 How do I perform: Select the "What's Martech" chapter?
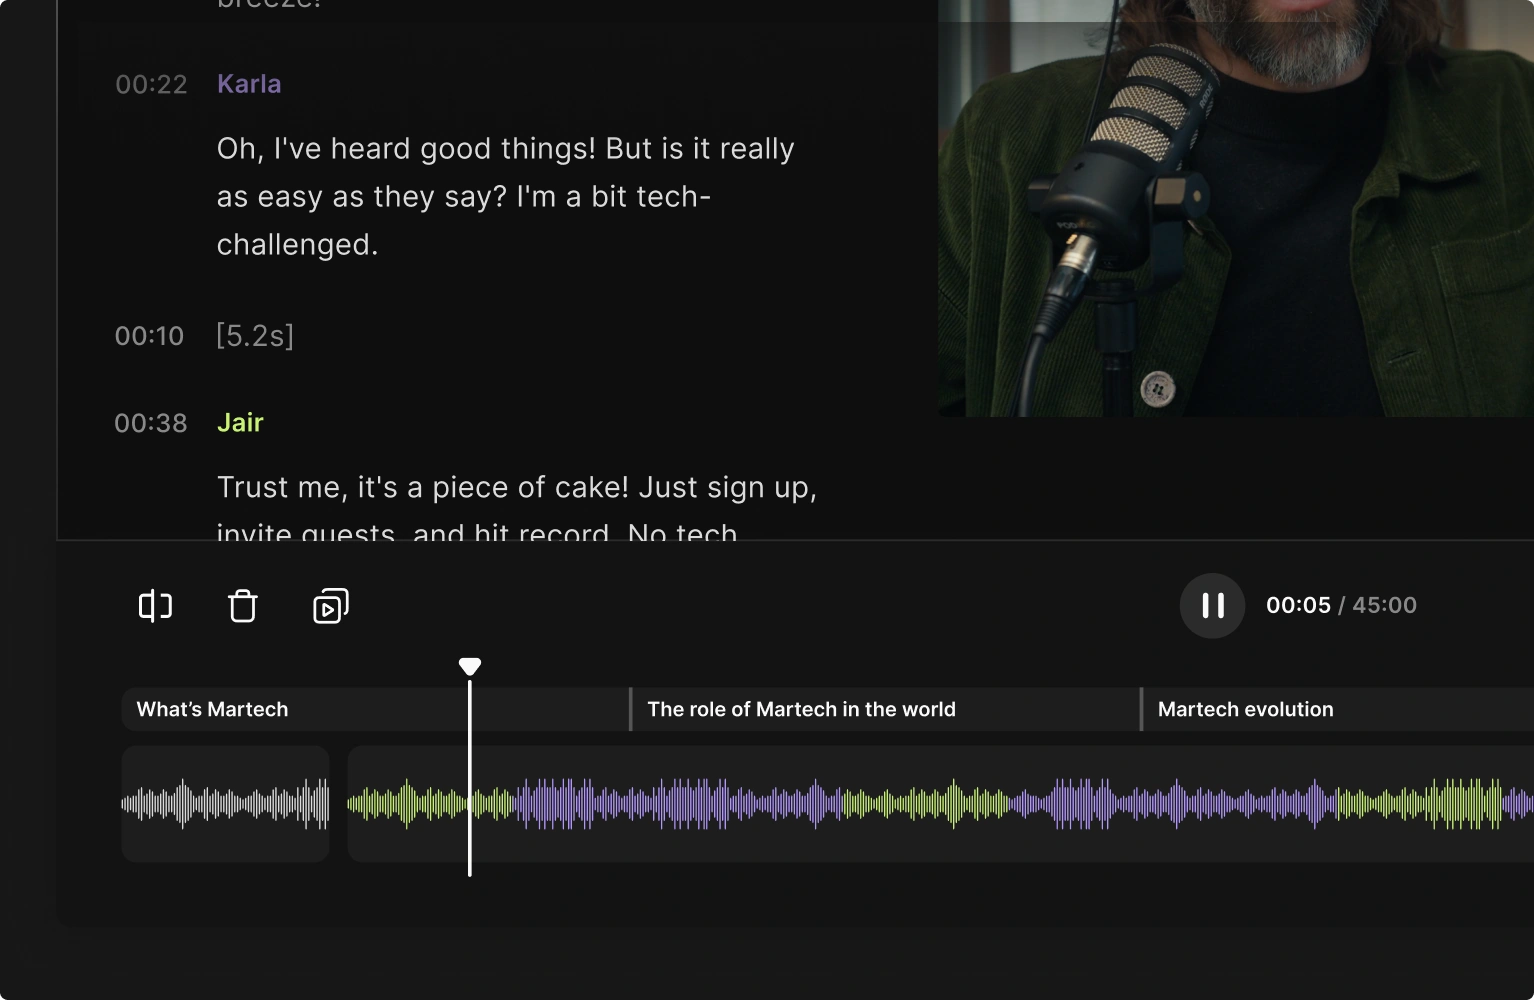click(212, 709)
